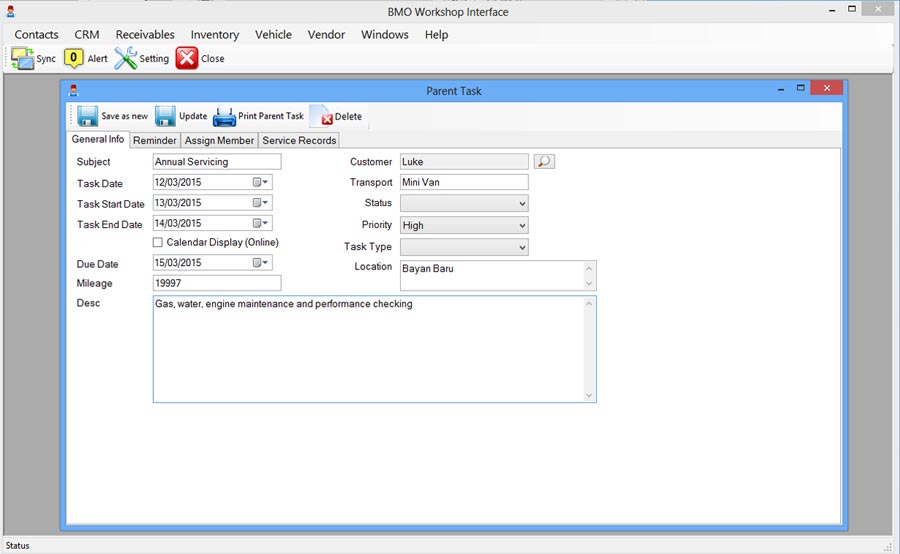The width and height of the screenshot is (900, 554).
Task: Click the Parent Task window icon
Action: point(73,91)
